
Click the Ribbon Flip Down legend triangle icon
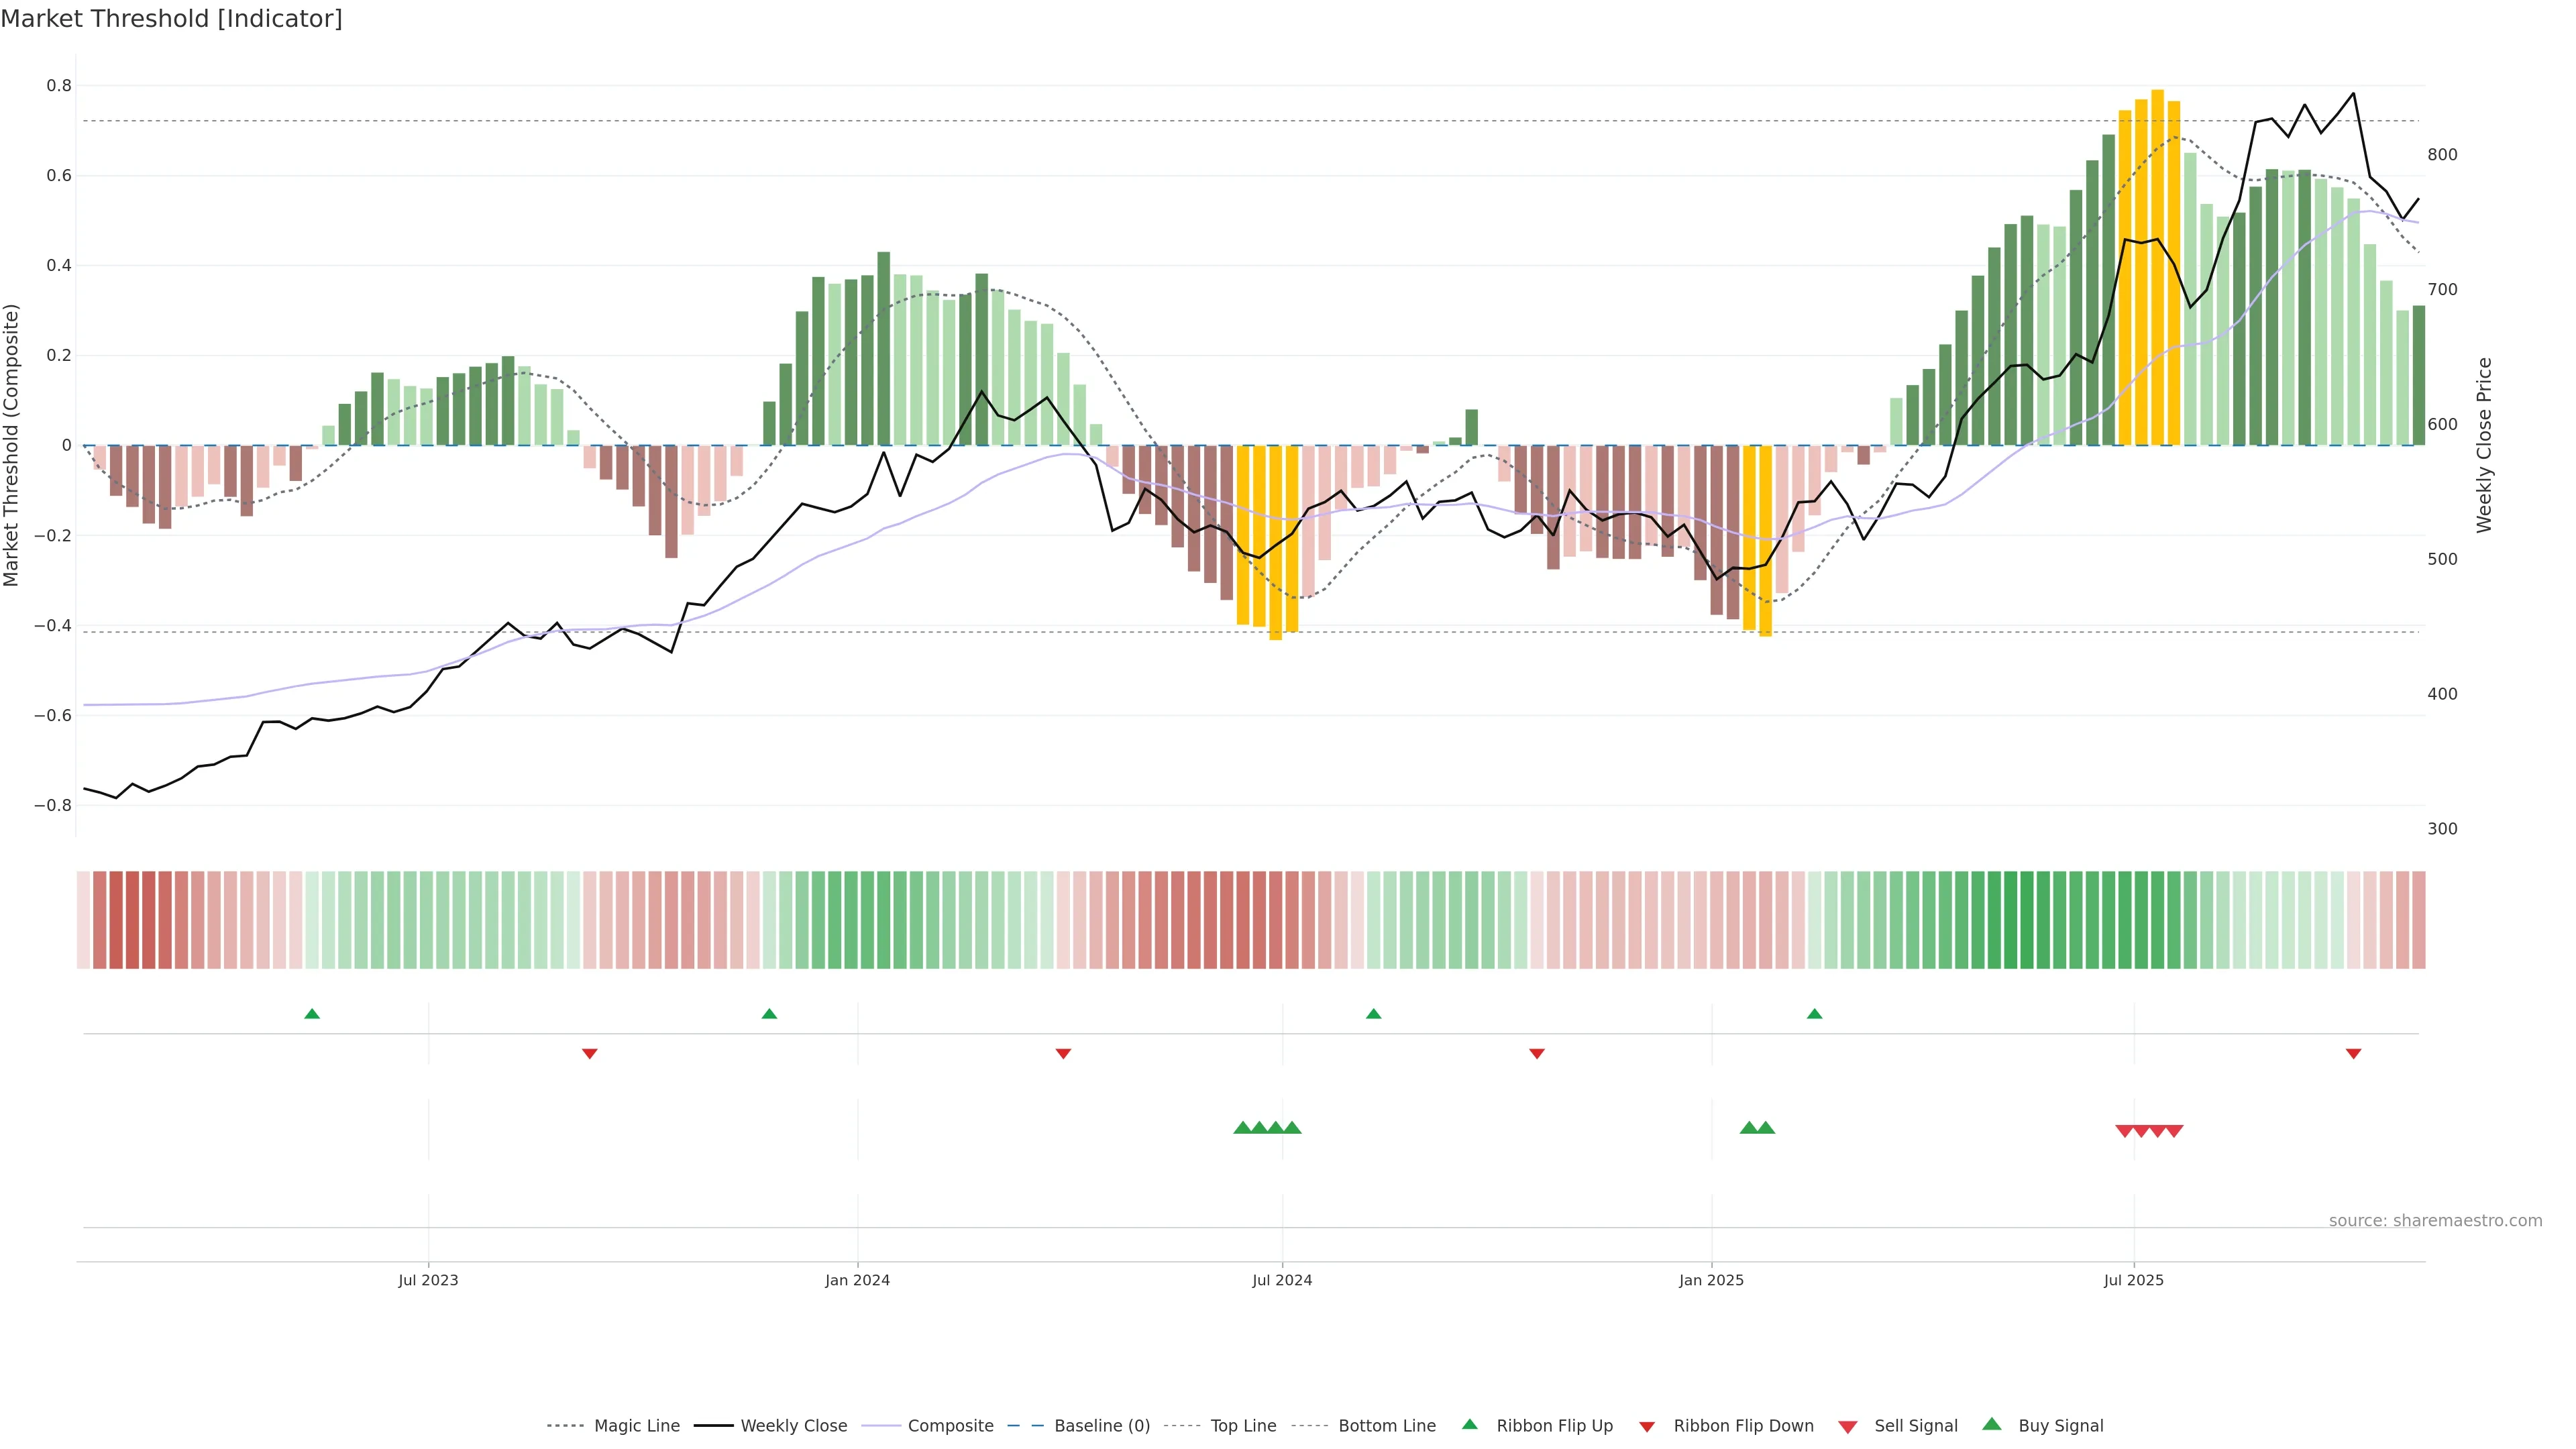point(1646,1427)
